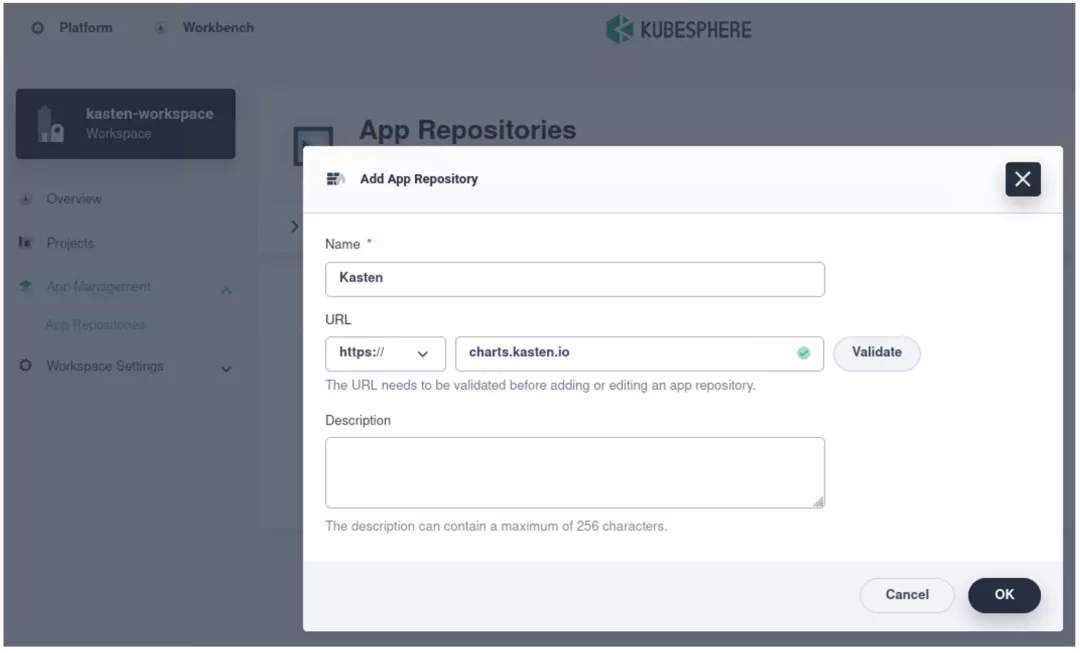This screenshot has height=653, width=1080.
Task: Click the Workspace Settings gear icon
Action: coord(25,366)
